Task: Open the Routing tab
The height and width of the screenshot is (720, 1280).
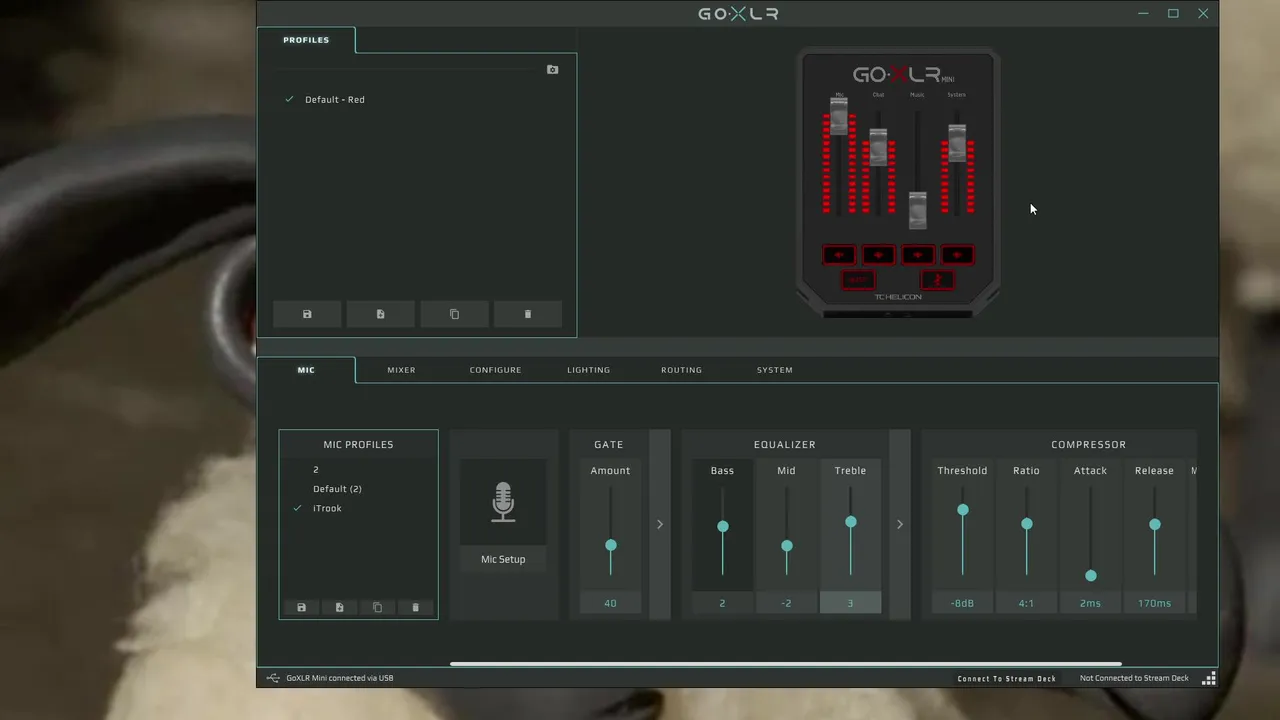Action: coord(681,370)
